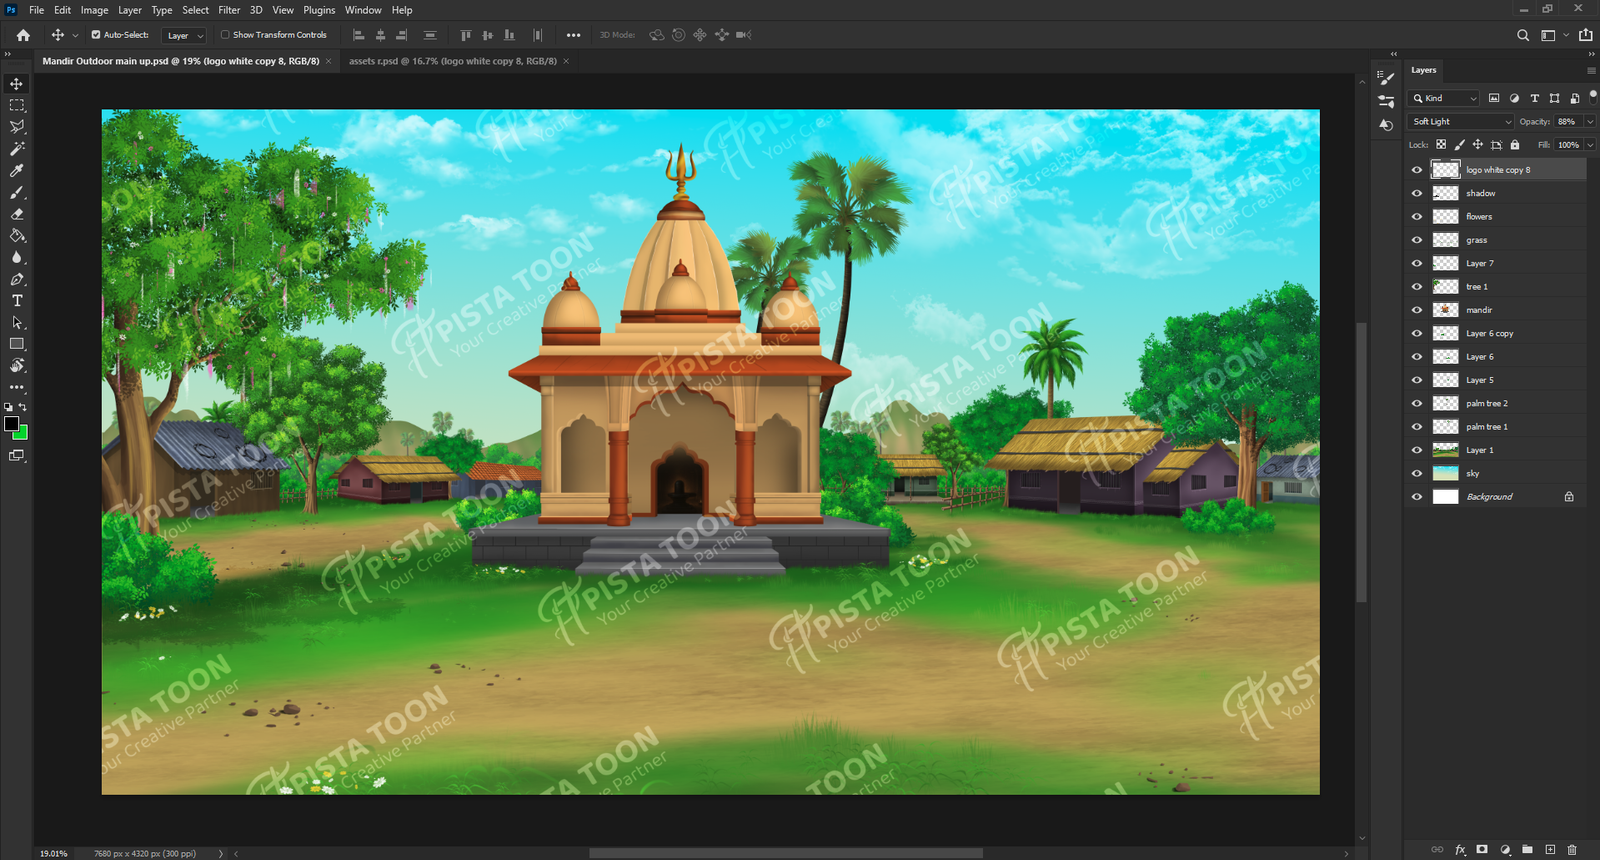Screen dimensions: 1600x860
Task: Enable Show Transform Controls checkbox
Action: coord(225,35)
